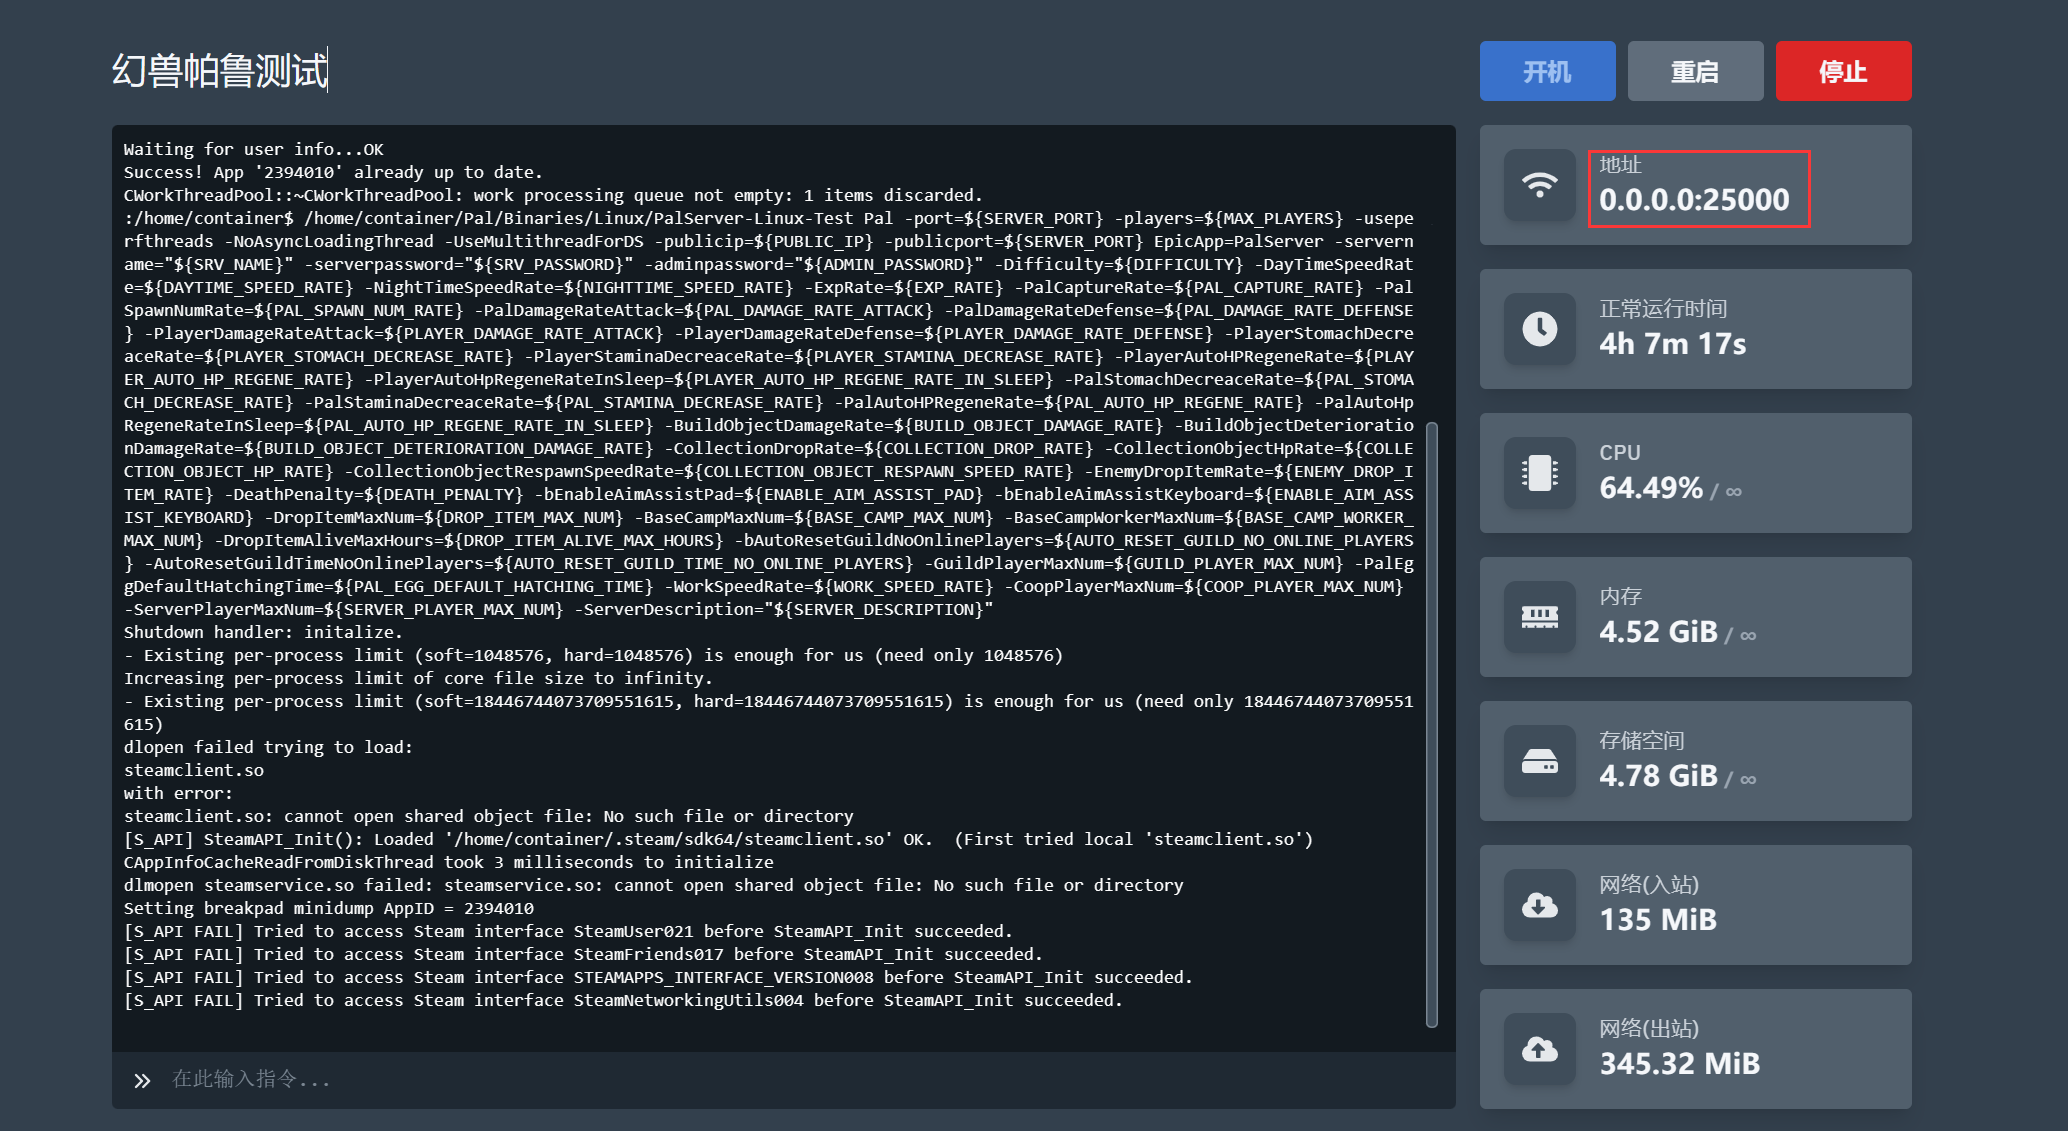Click the server address 0.0.0.0:25000
This screenshot has height=1131, width=2068.
(x=1694, y=200)
